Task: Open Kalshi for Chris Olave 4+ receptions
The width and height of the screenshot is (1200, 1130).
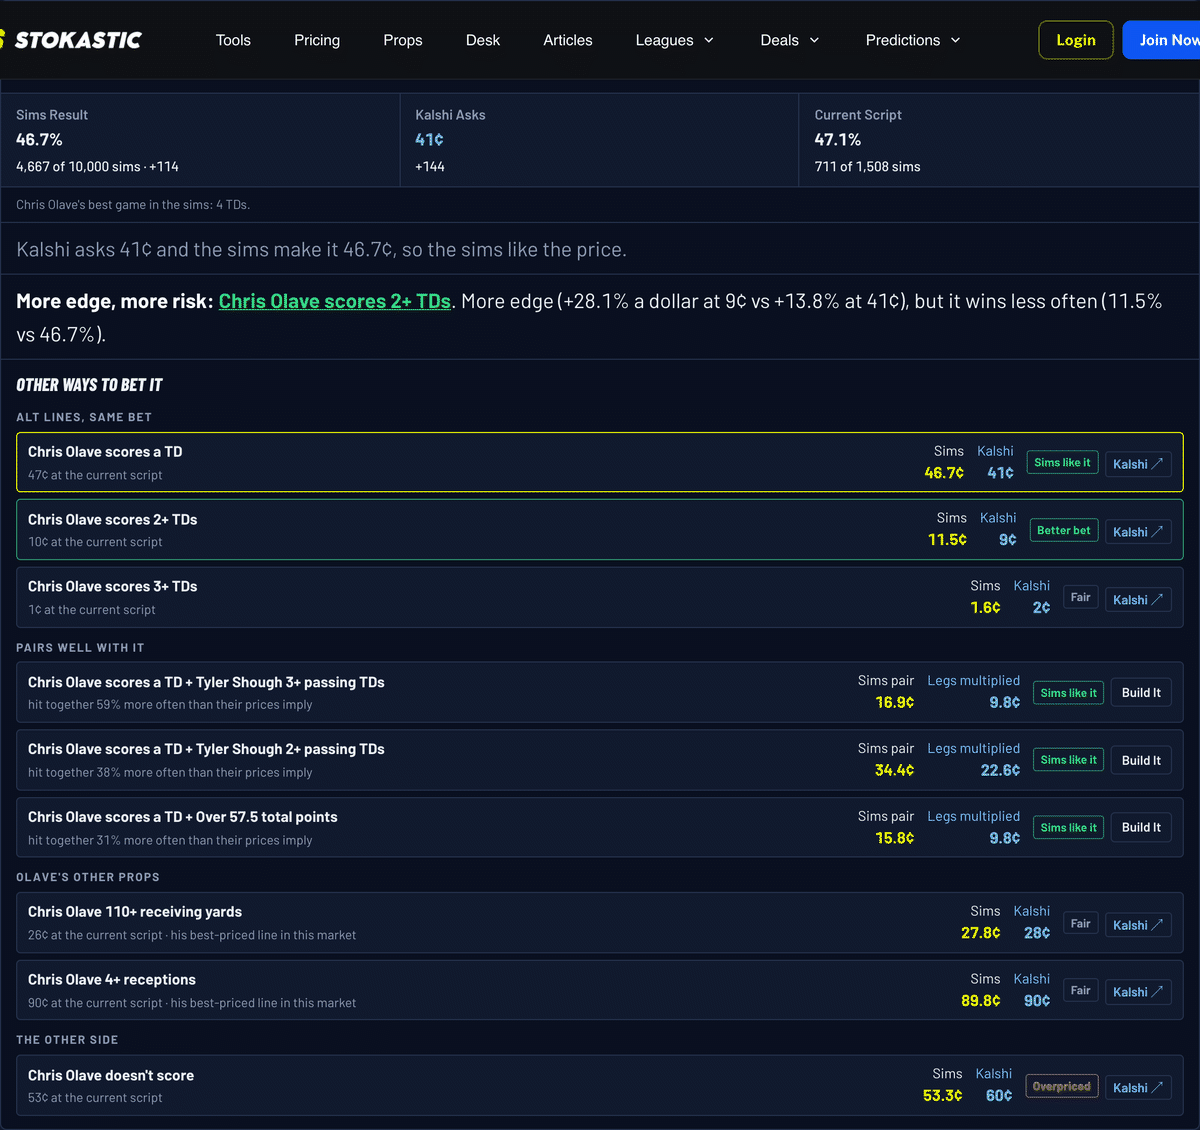Action: click(x=1138, y=992)
